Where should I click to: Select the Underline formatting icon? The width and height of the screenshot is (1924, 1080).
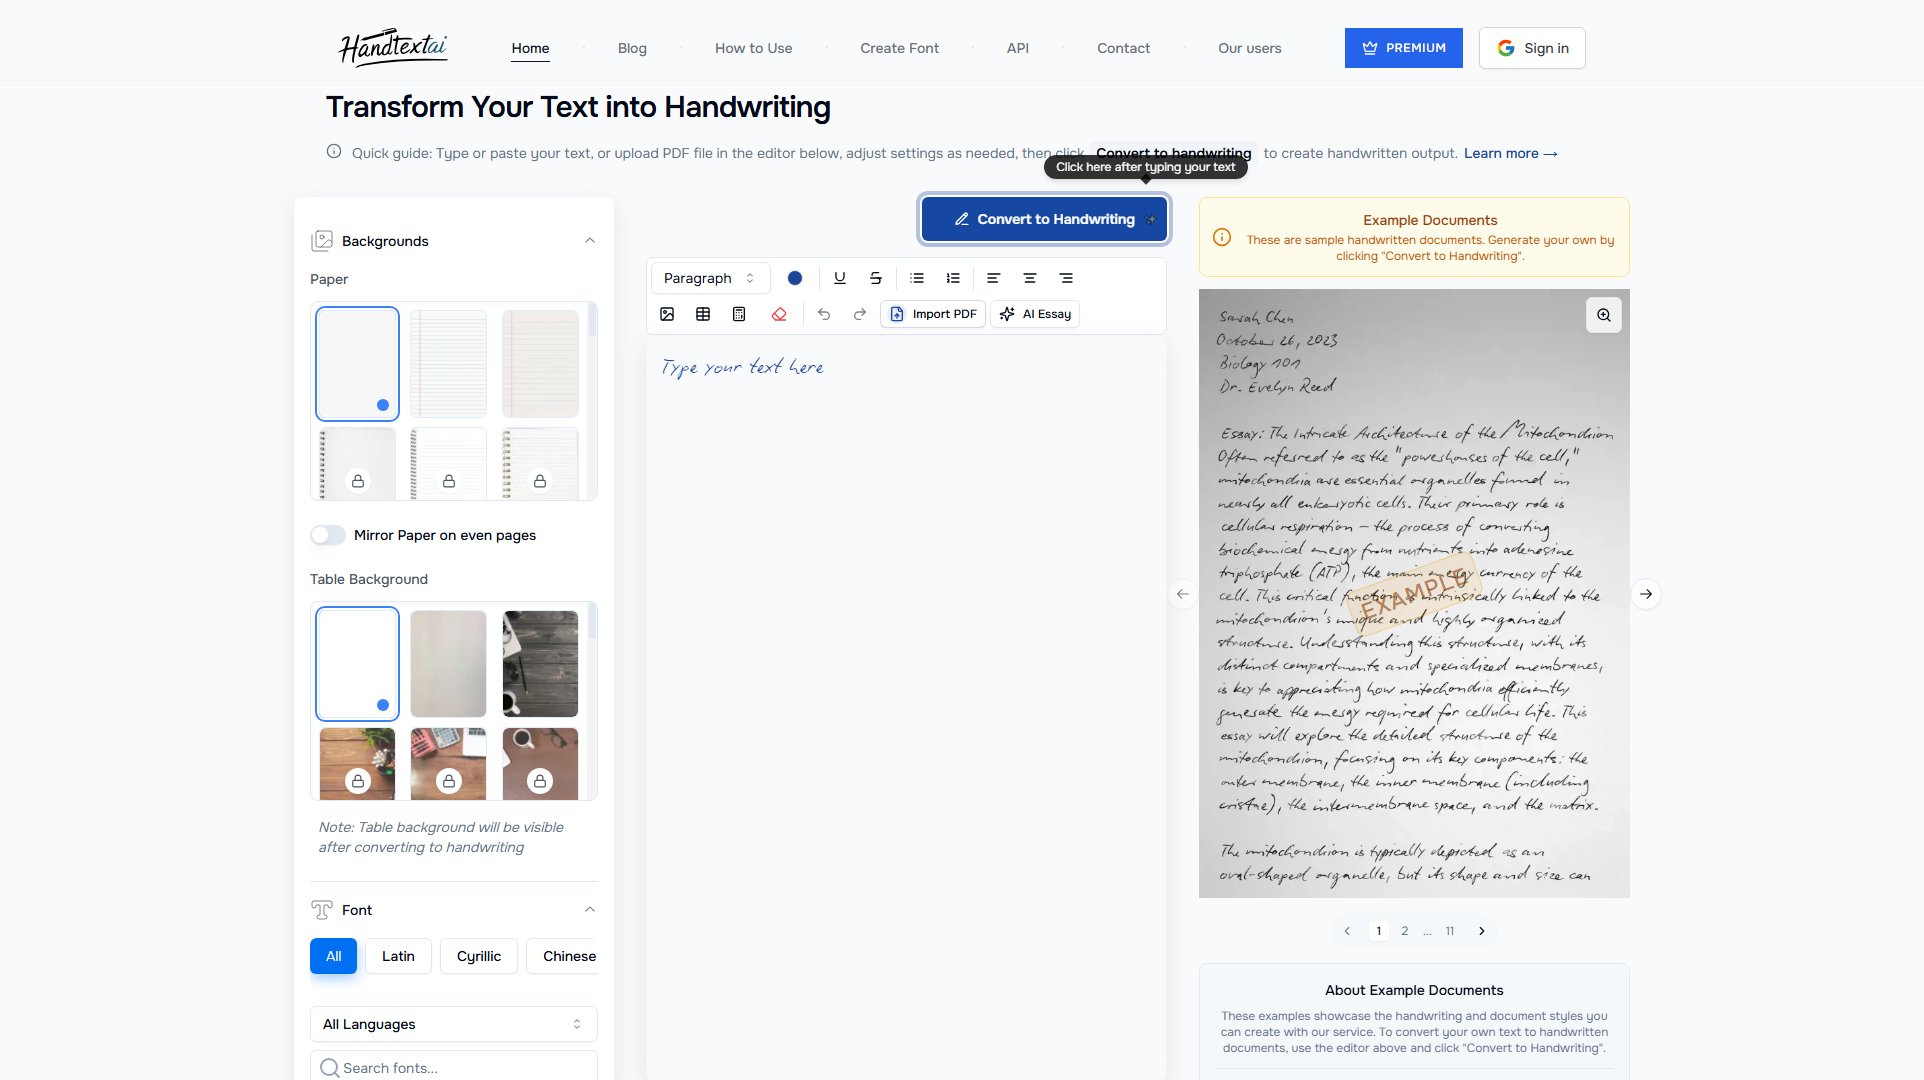click(839, 278)
